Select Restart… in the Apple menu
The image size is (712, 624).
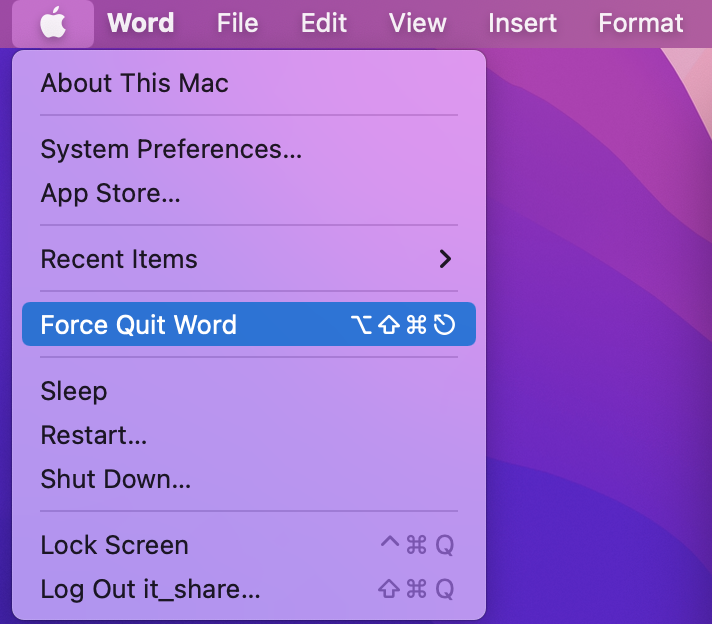(x=93, y=435)
